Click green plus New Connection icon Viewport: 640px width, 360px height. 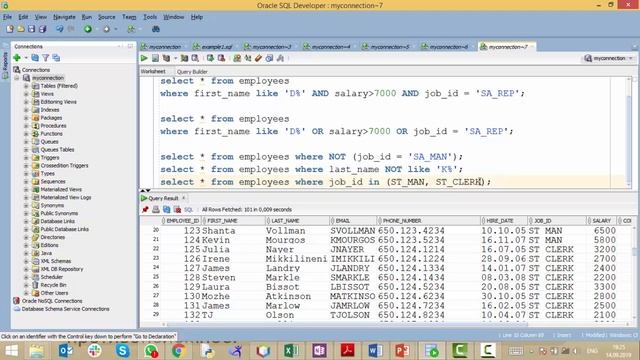(17, 58)
